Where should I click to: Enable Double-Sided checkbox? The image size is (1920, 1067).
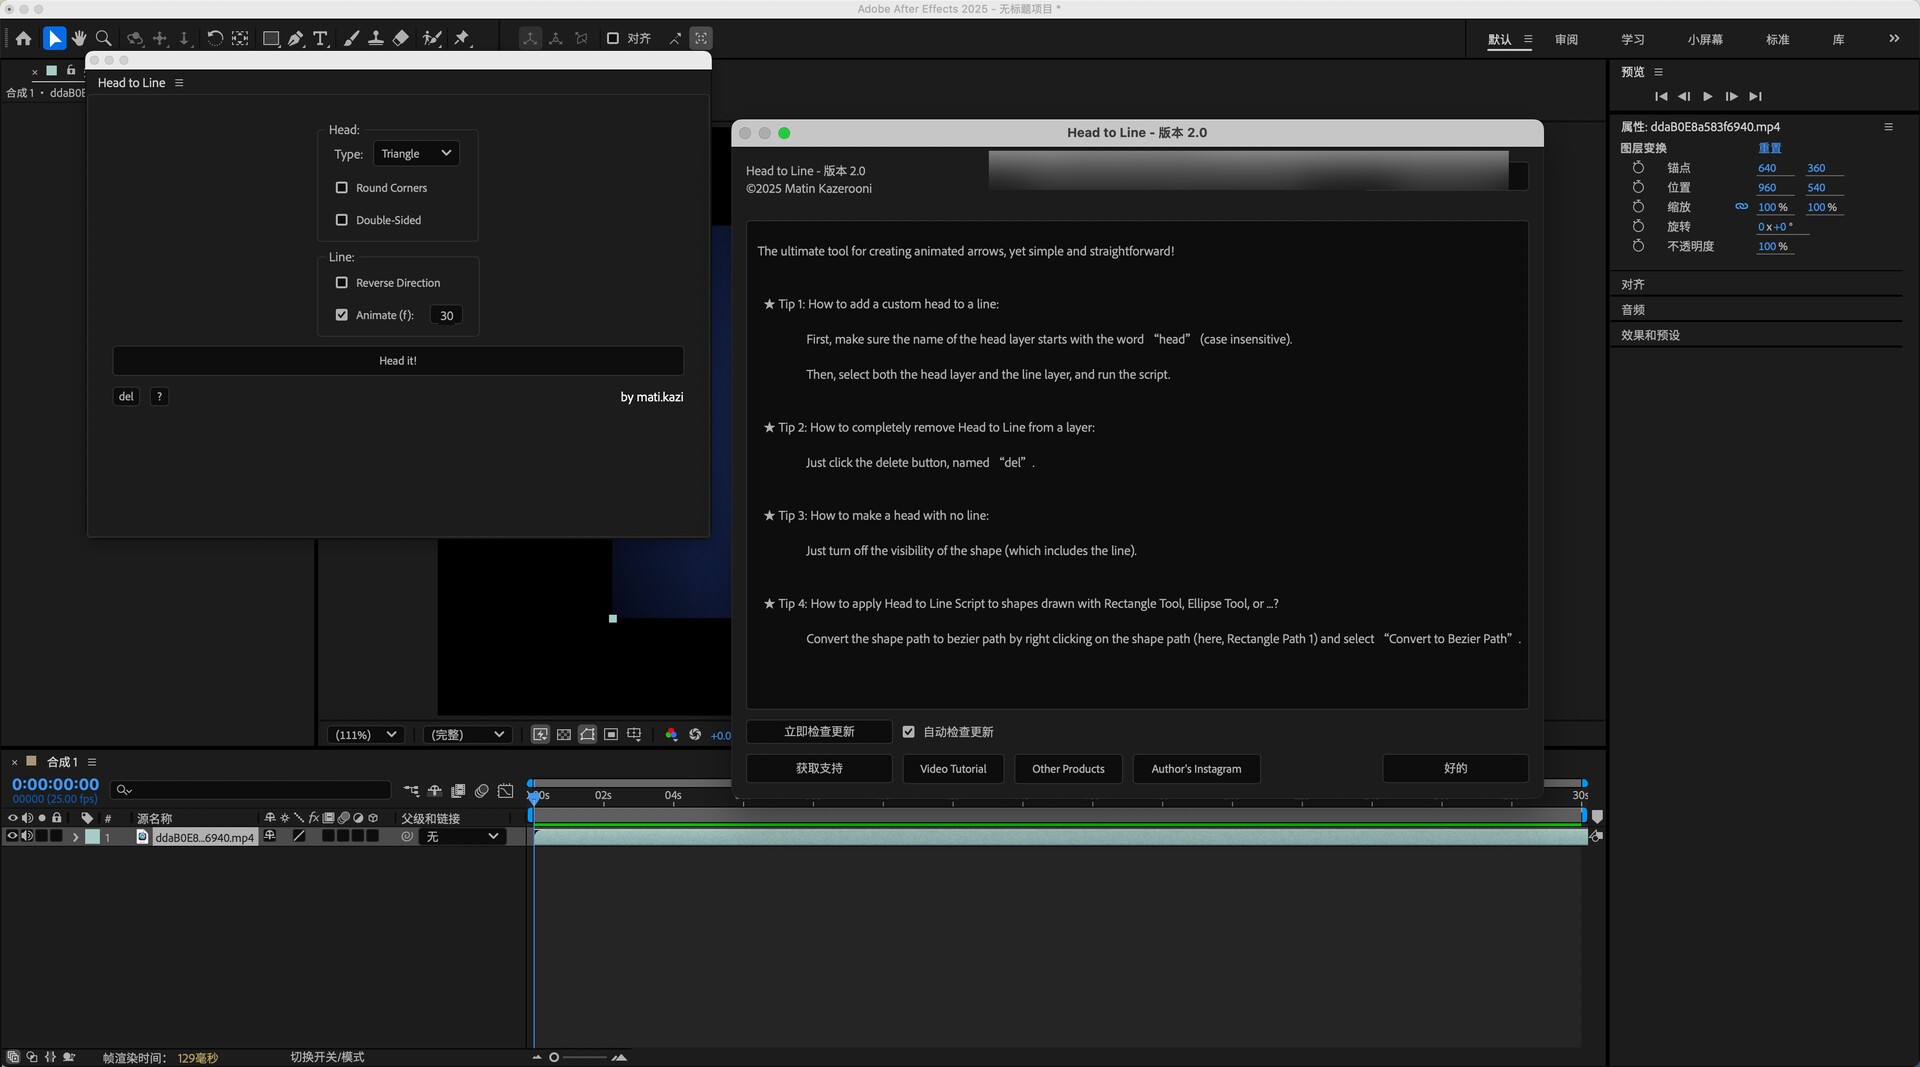342,220
